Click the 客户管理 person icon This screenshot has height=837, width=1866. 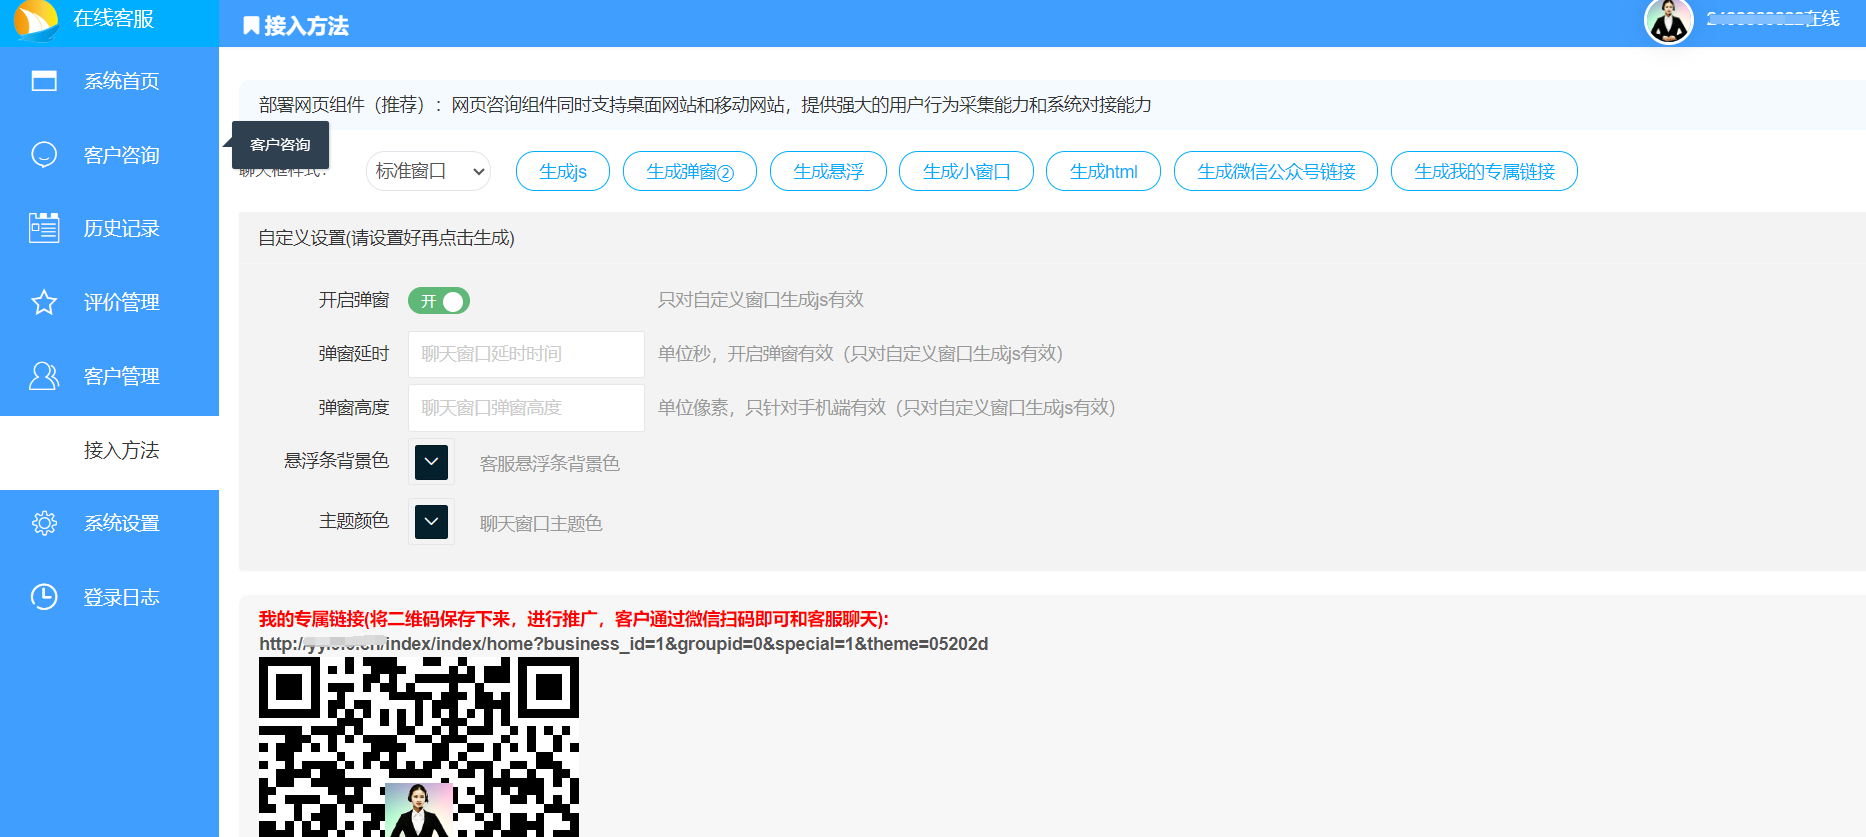point(44,376)
